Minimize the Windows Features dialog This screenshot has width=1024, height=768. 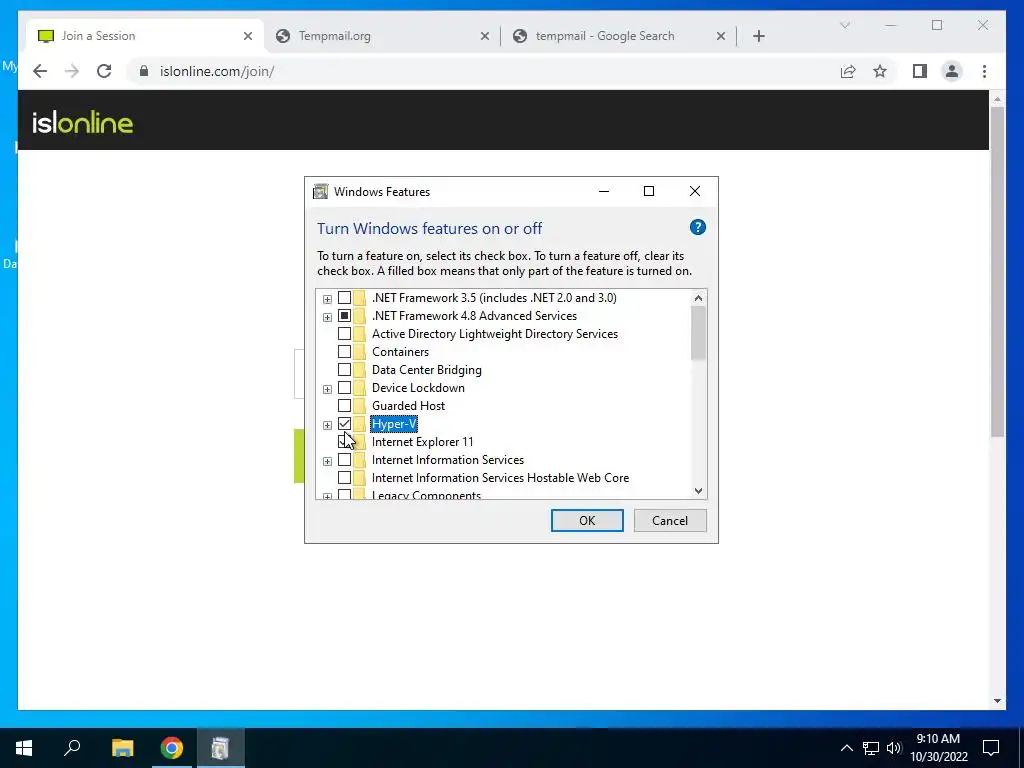click(x=604, y=191)
